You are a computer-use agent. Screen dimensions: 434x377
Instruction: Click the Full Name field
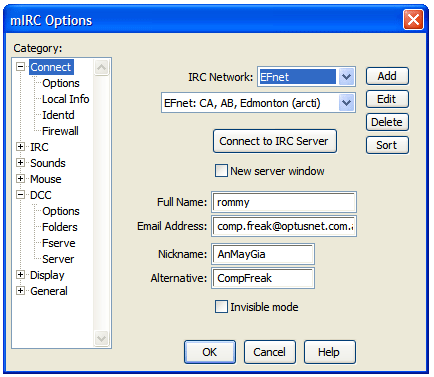[284, 202]
